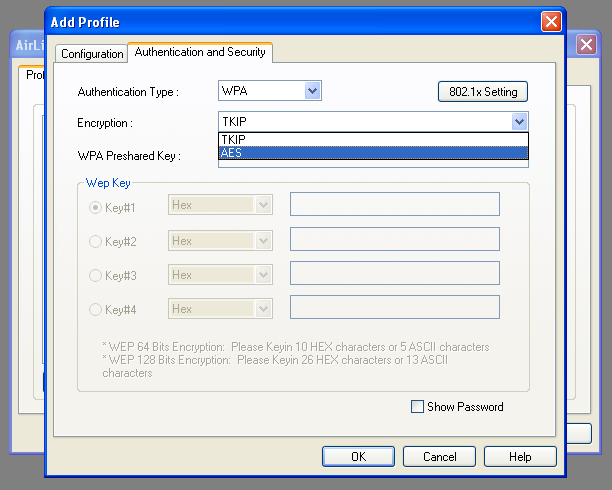Image resolution: width=612 pixels, height=490 pixels.
Task: Select the Key#1 radio button
Action: [95, 207]
